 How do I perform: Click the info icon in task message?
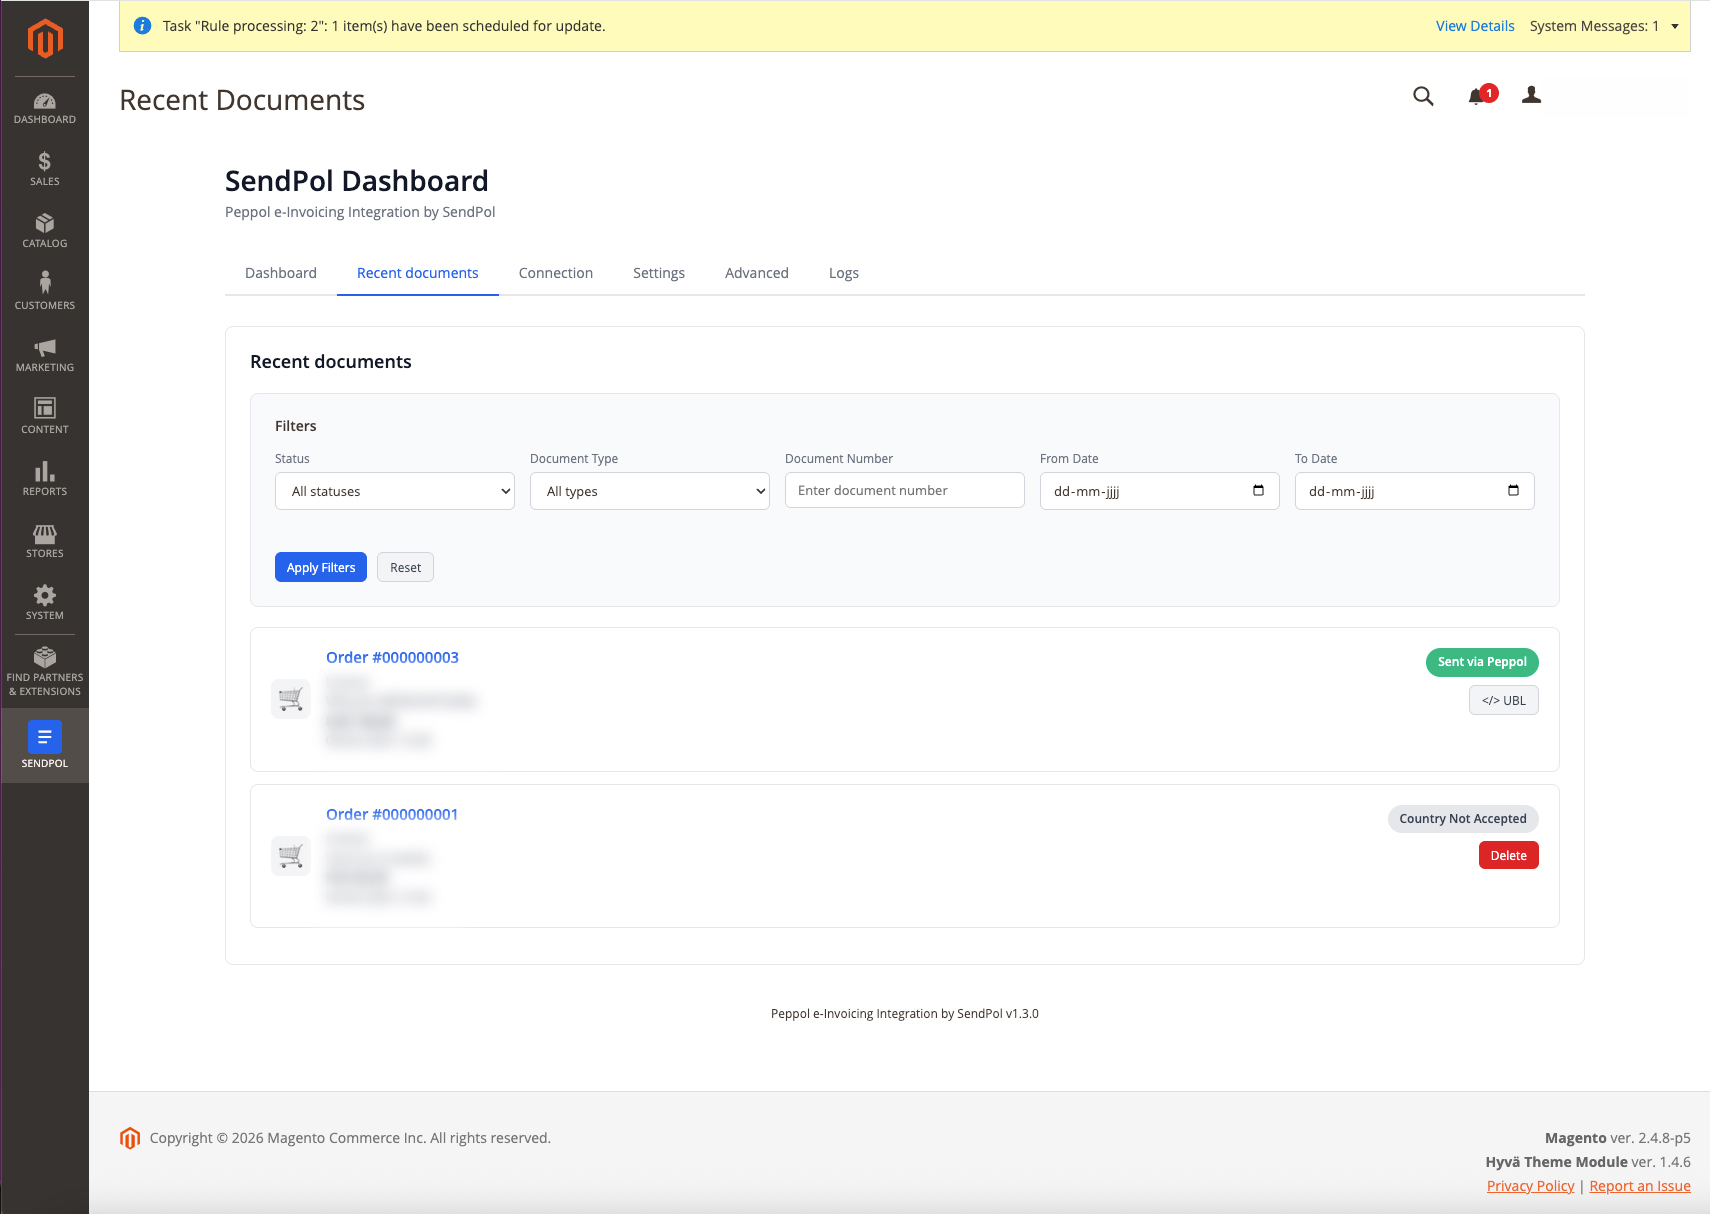(142, 26)
